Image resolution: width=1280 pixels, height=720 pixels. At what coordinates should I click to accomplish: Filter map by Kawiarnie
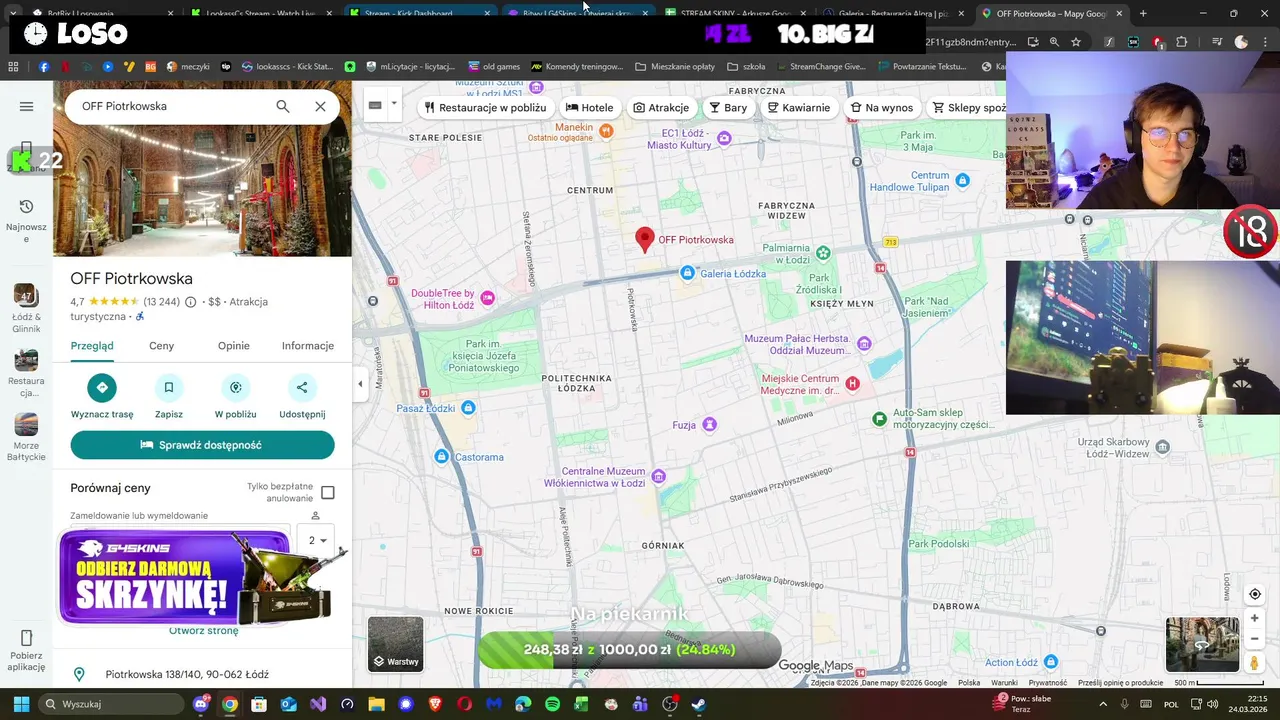(799, 108)
